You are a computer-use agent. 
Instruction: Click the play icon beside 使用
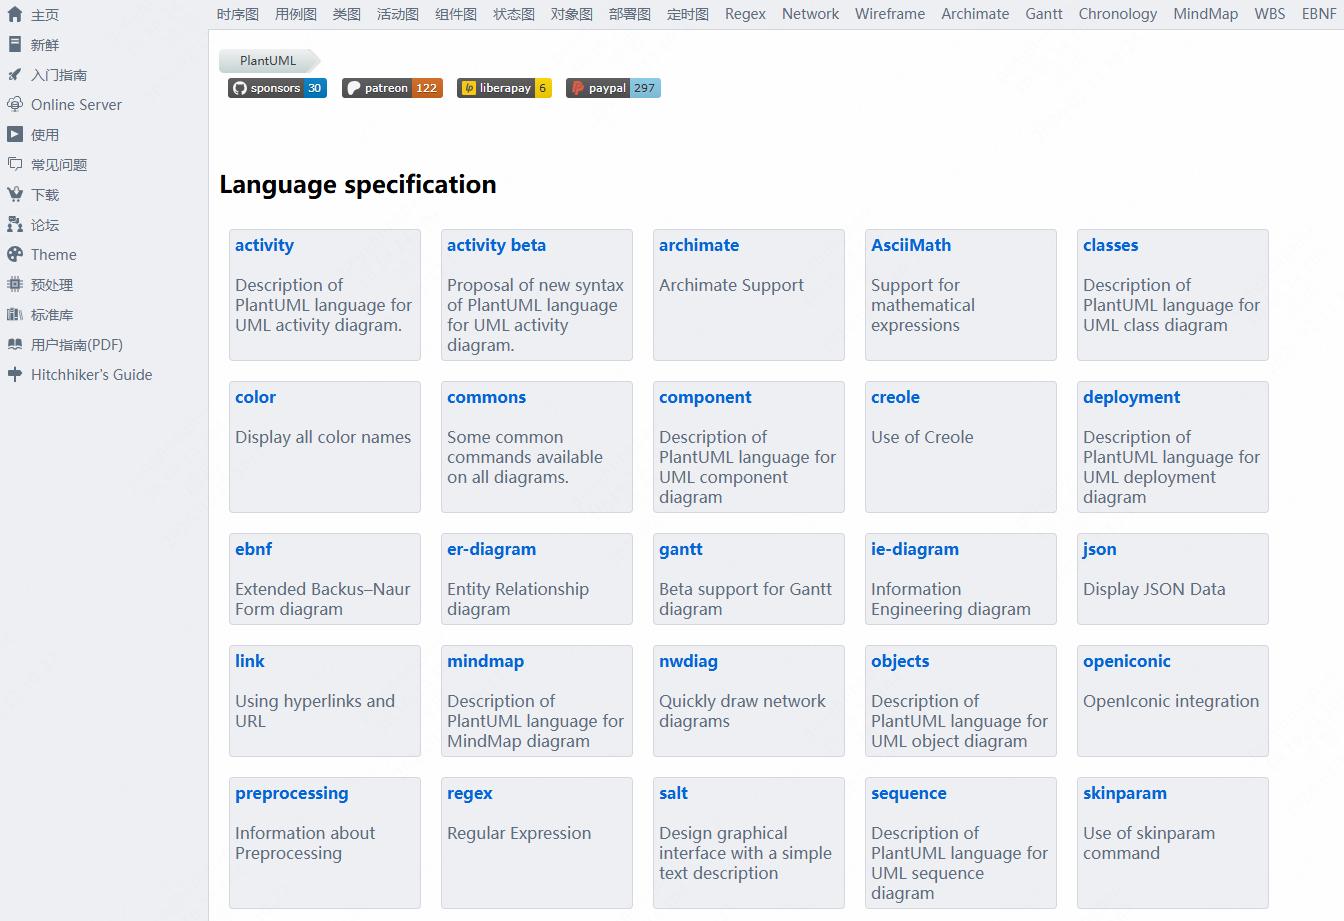(x=15, y=135)
